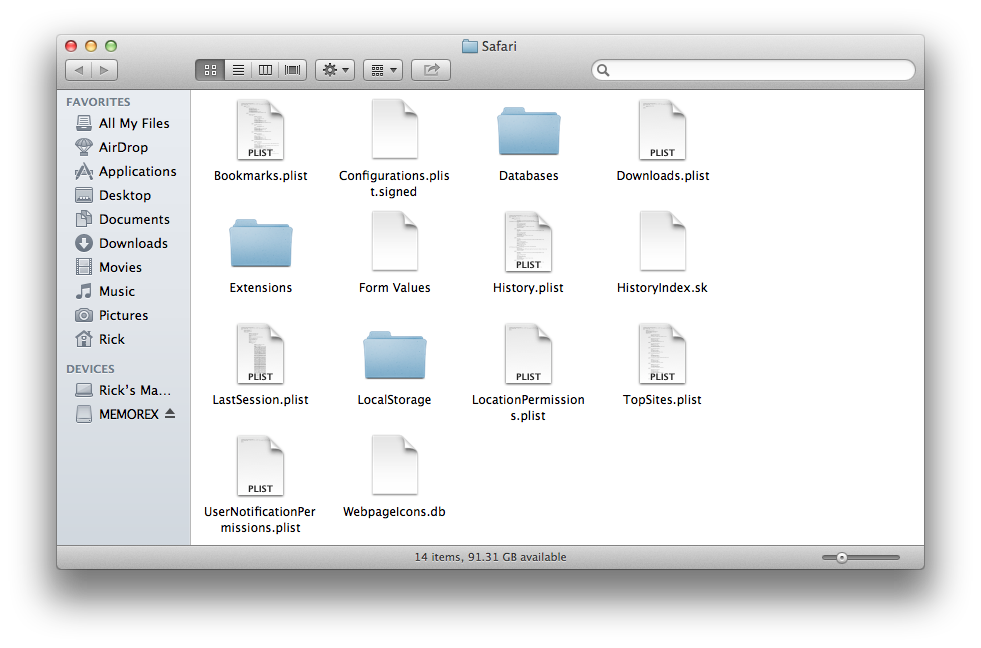
Task: Click the Share button in toolbar
Action: pos(430,70)
